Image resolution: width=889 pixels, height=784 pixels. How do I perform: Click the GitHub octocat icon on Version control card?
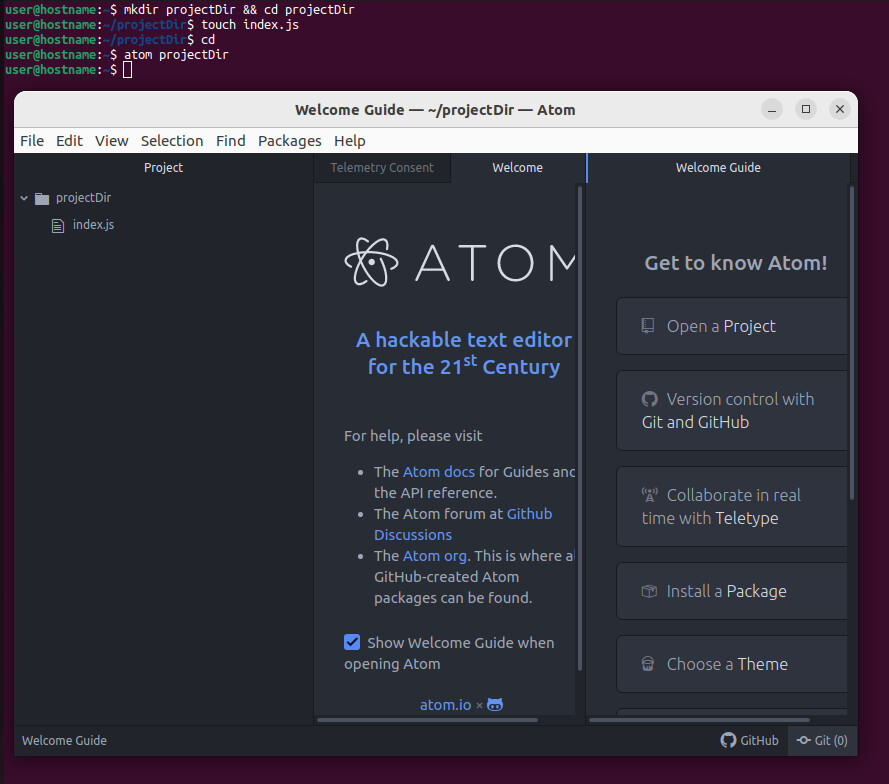coord(651,398)
